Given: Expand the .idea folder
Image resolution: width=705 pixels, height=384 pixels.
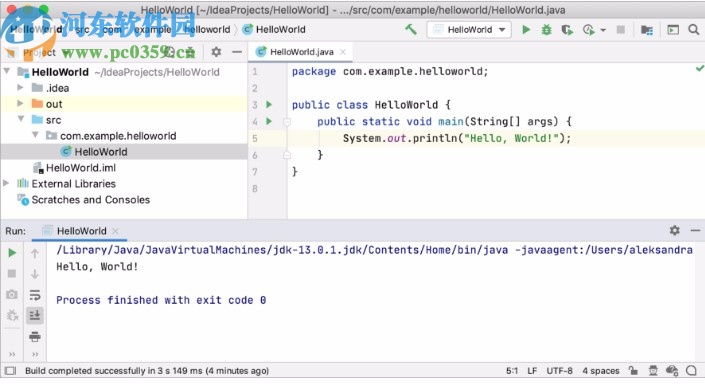Looking at the screenshot, I should click(x=20, y=87).
